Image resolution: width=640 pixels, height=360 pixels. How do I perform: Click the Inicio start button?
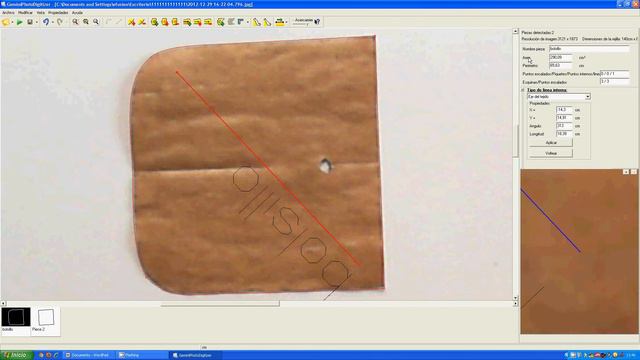pos(16,355)
